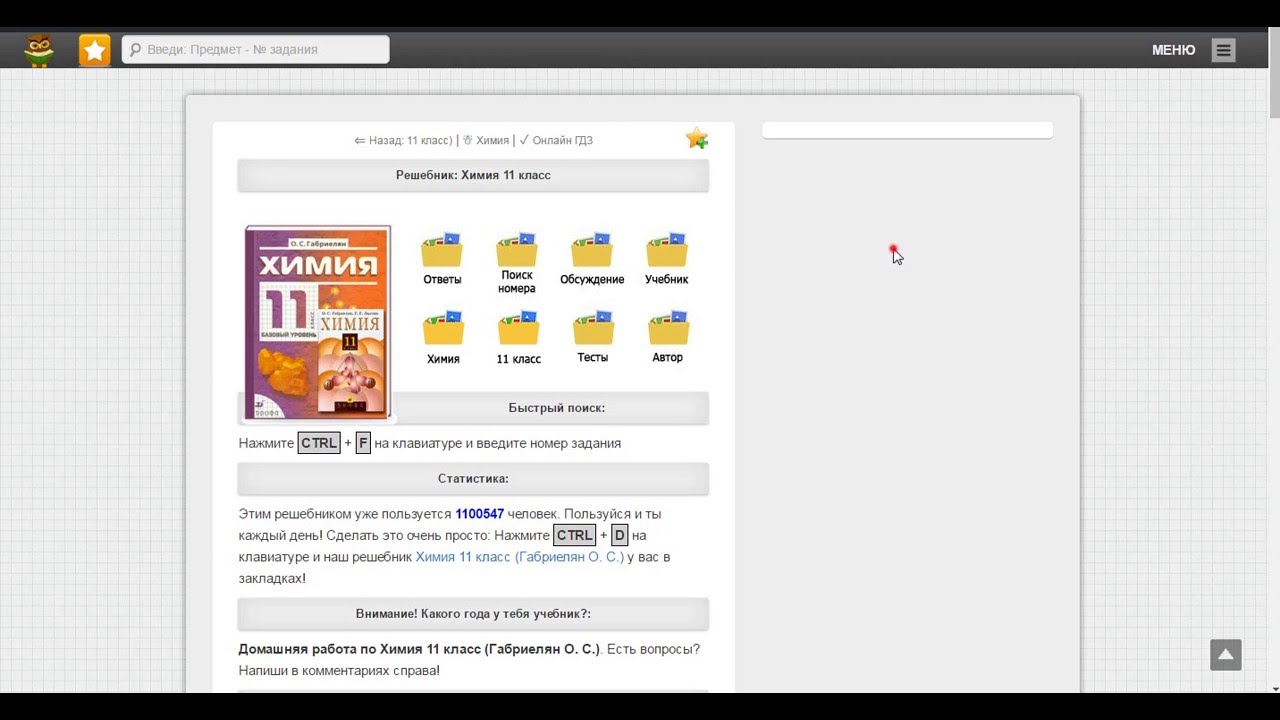Click 'Химия 11 класс (Габриелян О. С.)' link

(520, 557)
